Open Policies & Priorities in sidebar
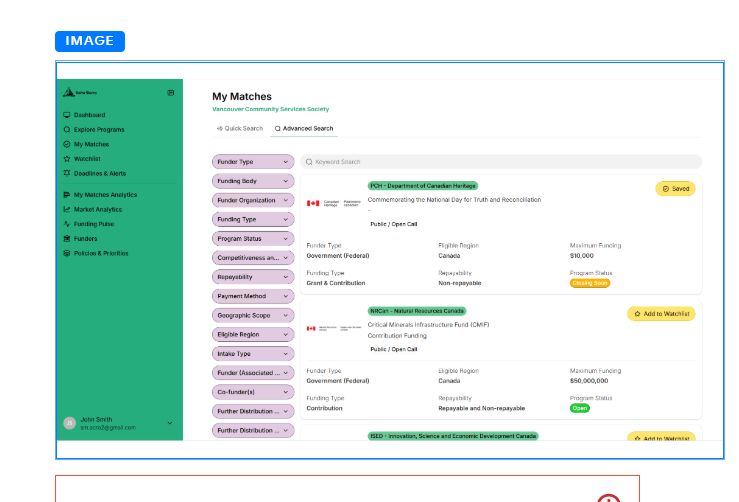This screenshot has width=739, height=502. tap(96, 253)
